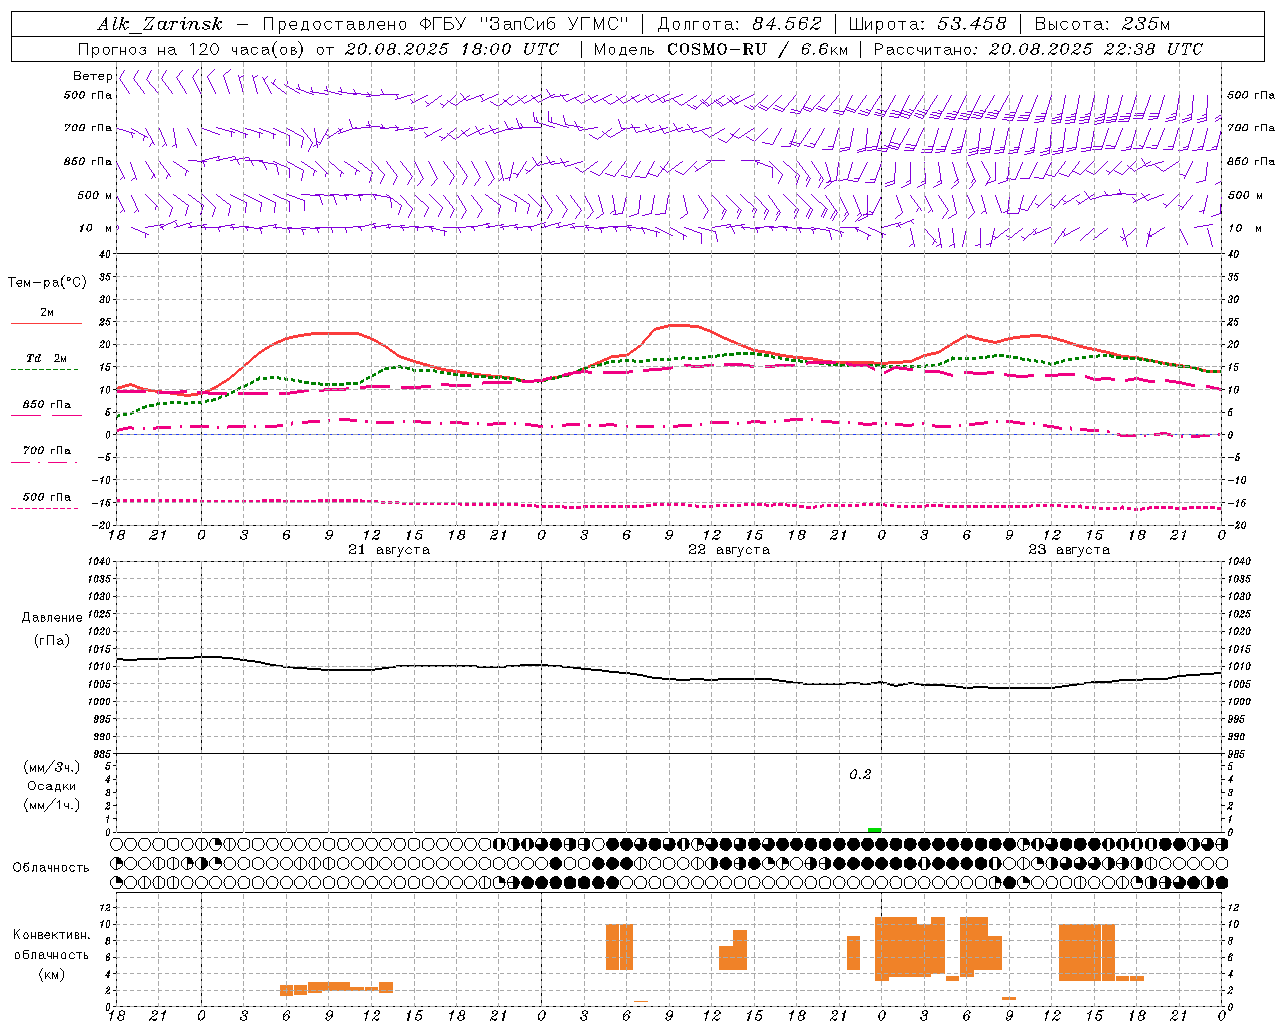Select the forecast start time 20.08.2025 18:00 UTC
Viewport: 1280px width, 1024px height.
pyautogui.click(x=452, y=49)
